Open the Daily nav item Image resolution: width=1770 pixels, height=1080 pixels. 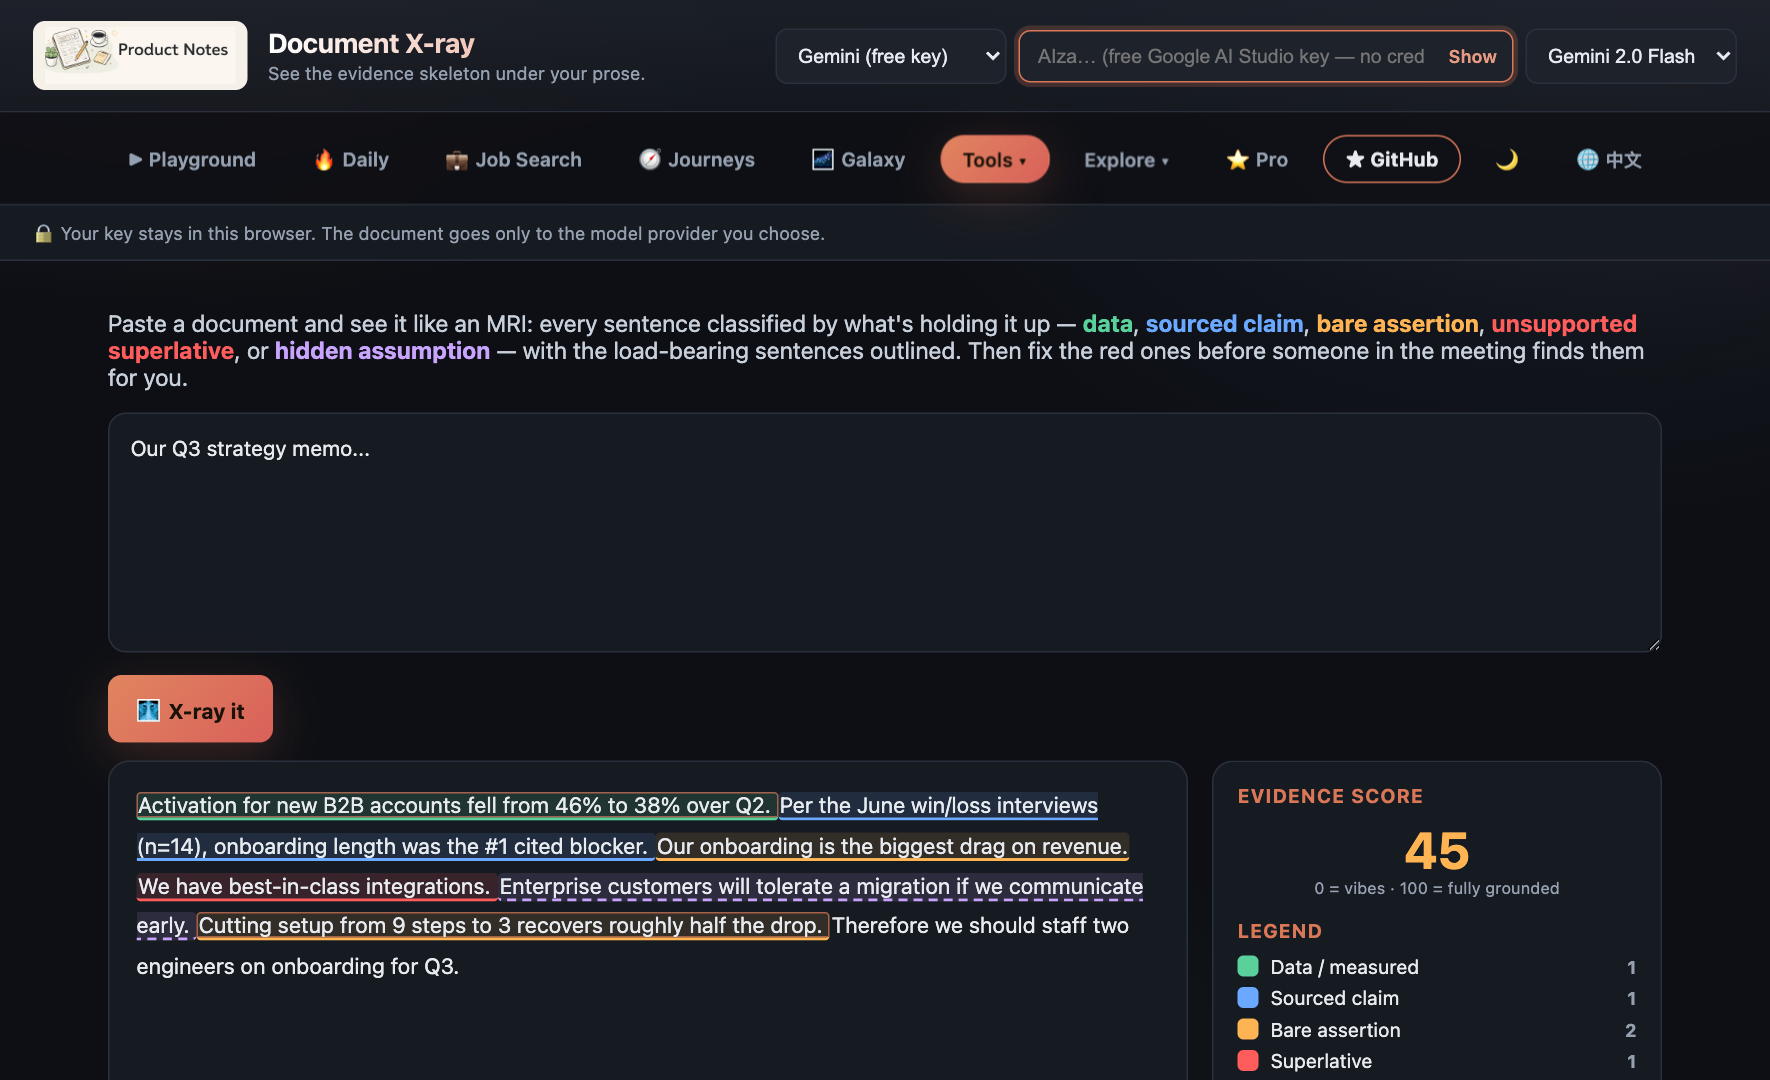(x=351, y=160)
